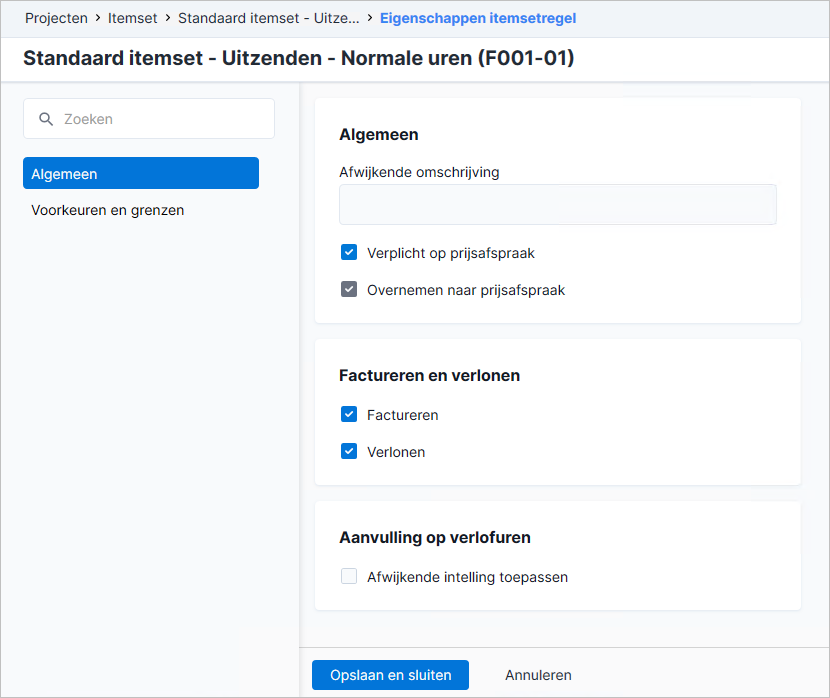
Task: Uncheck the Verlonen checkbox
Action: click(x=349, y=451)
